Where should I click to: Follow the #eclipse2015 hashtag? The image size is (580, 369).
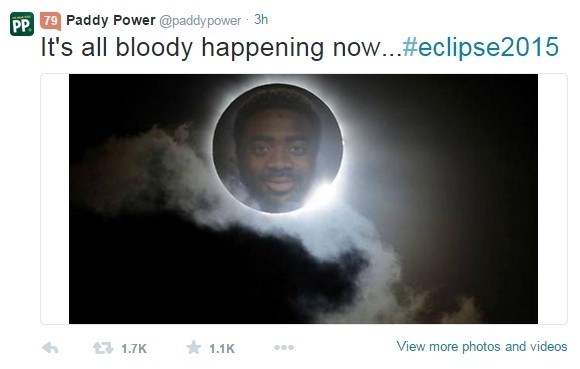[480, 47]
